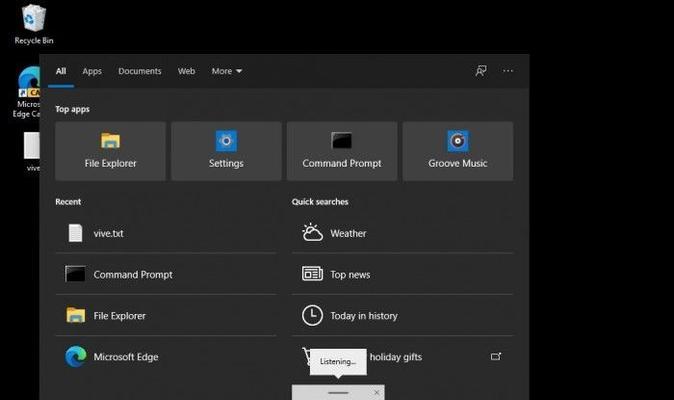Run the holiday gifts quick search
Screen dimensions: 674x400
pos(402,357)
